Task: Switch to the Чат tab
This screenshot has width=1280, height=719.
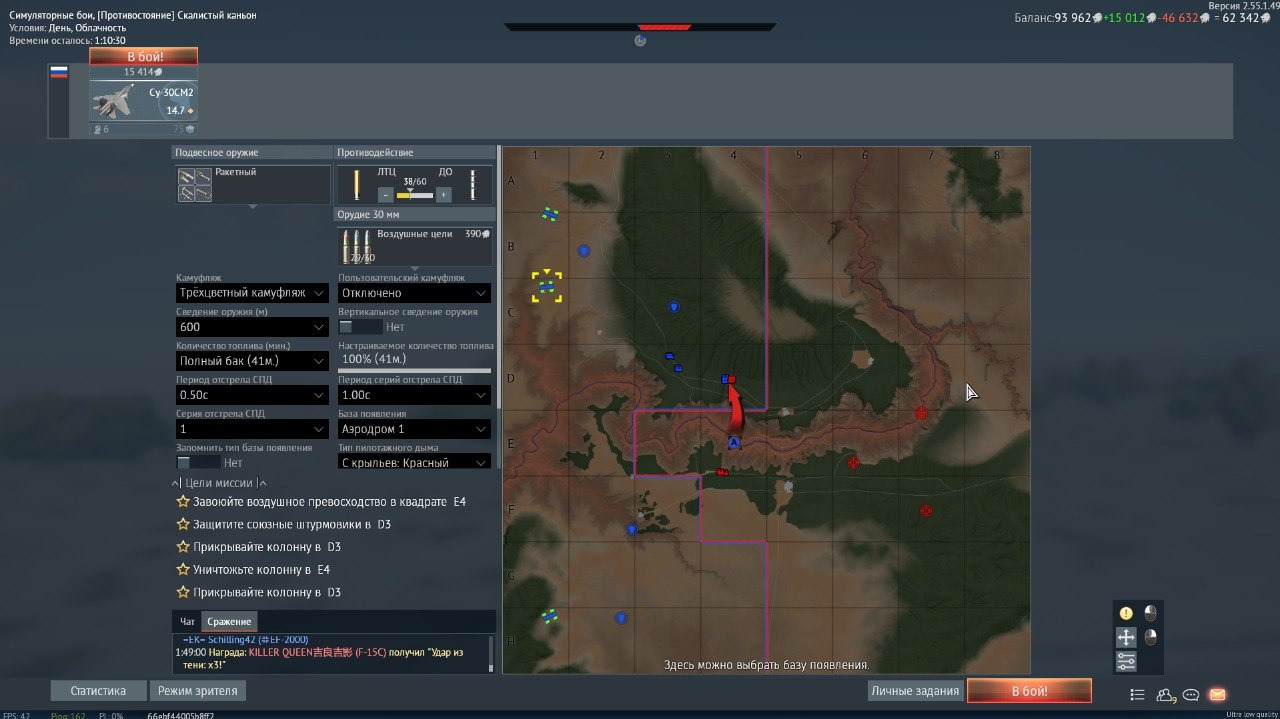Action: click(187, 621)
